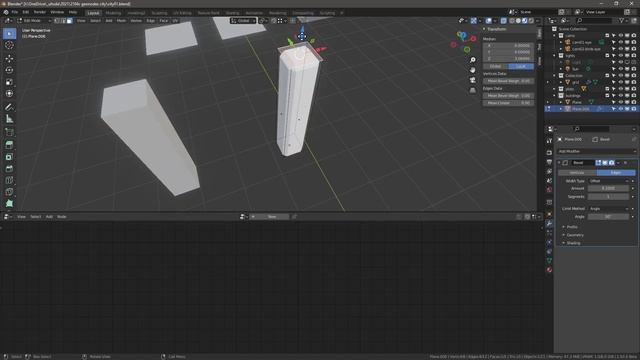The height and width of the screenshot is (360, 640).
Task: Expand the Geometry subpanel
Action: coord(575,235)
